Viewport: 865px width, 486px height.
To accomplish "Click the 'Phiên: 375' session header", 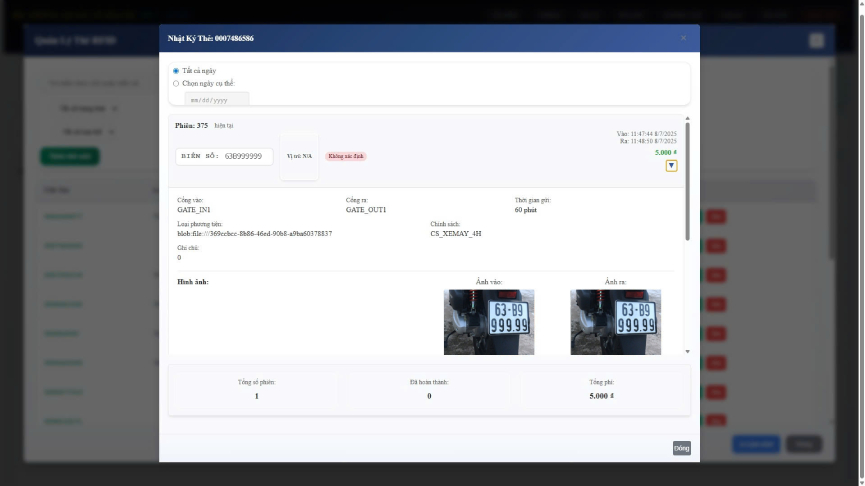I will tap(191, 125).
